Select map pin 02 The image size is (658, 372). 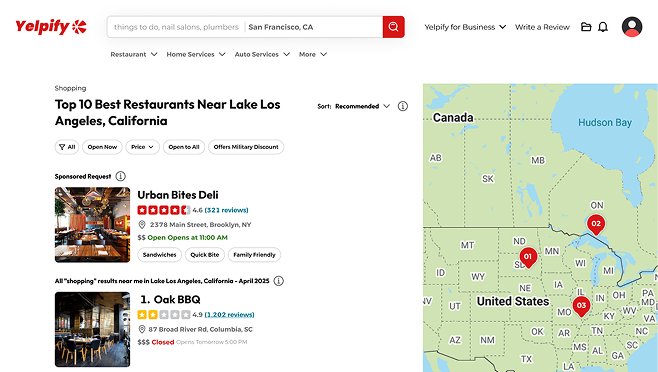pos(596,225)
